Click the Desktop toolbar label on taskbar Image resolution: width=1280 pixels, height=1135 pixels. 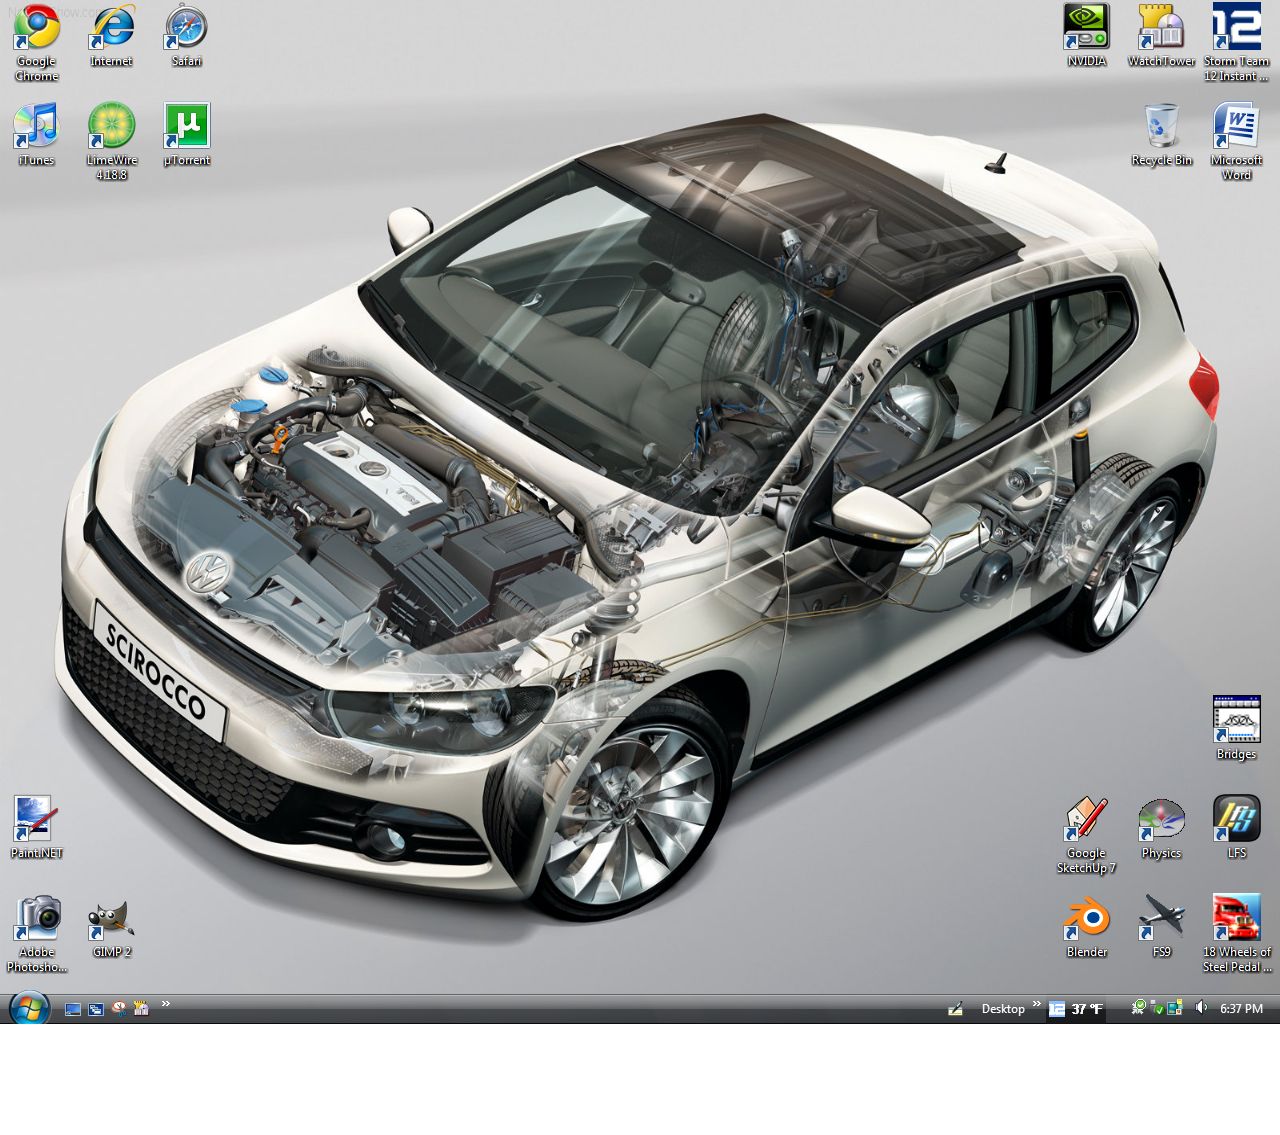[x=1003, y=1009]
